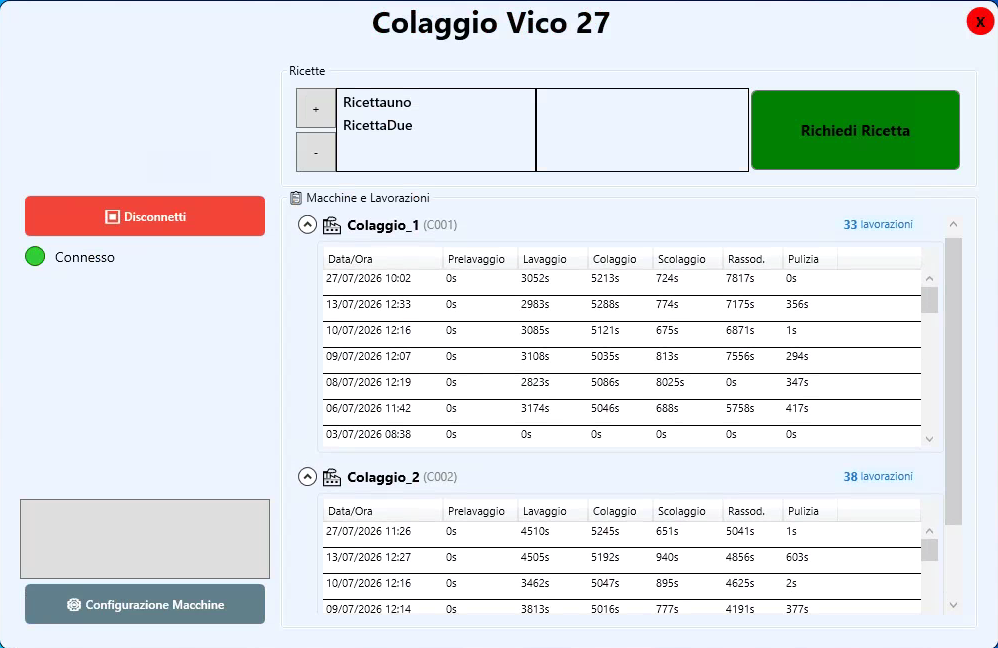
Task: Click the 4510s Lavaggio value
Action: (x=535, y=531)
